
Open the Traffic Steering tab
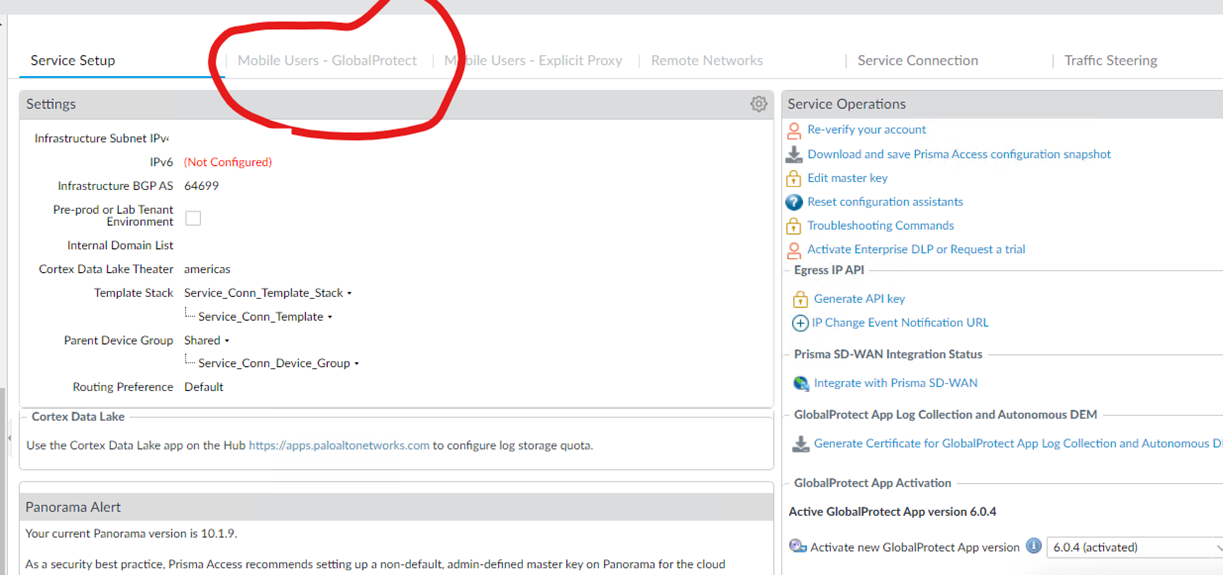[1111, 60]
